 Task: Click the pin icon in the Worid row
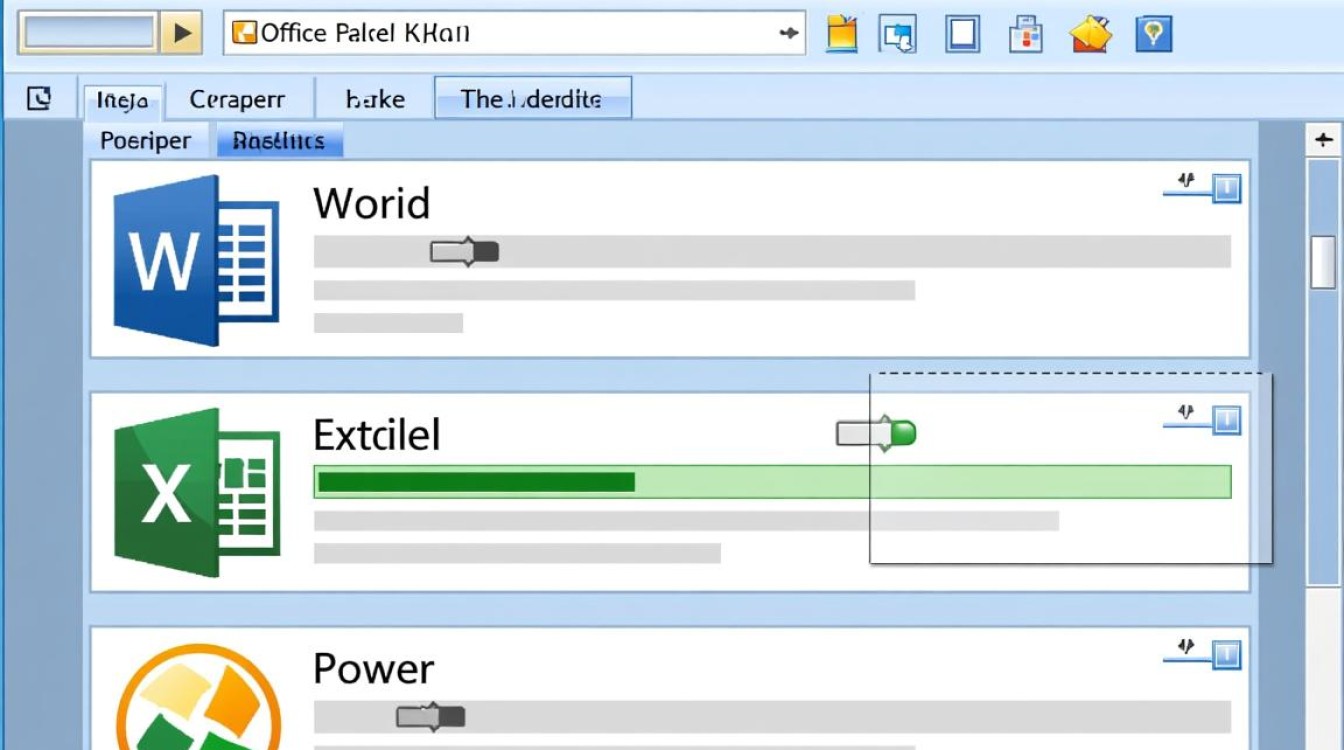point(1186,182)
